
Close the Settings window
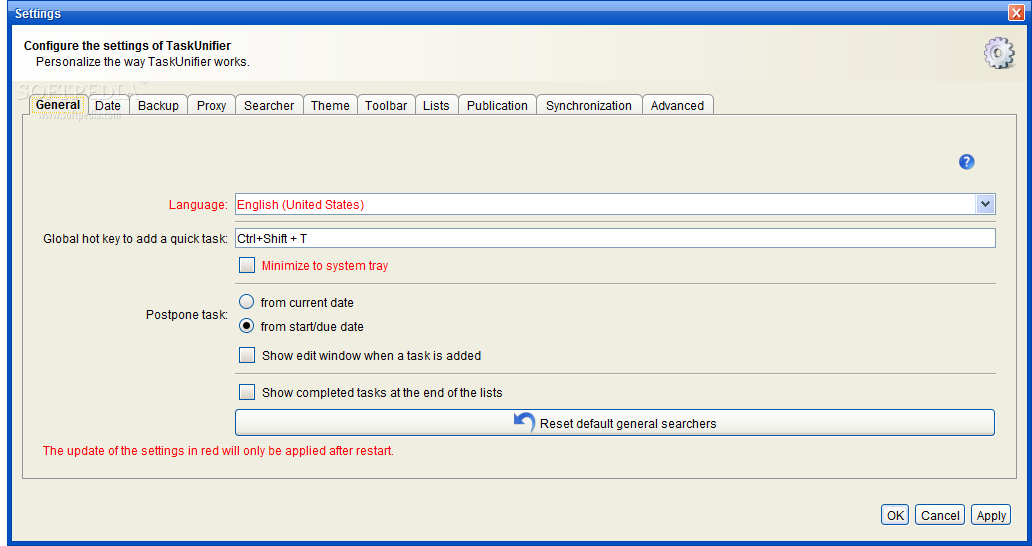(1016, 12)
